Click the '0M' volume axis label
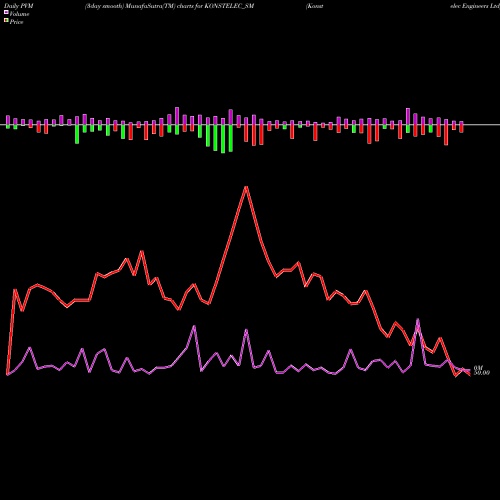Viewport: 500px width, 500px height. [478, 368]
